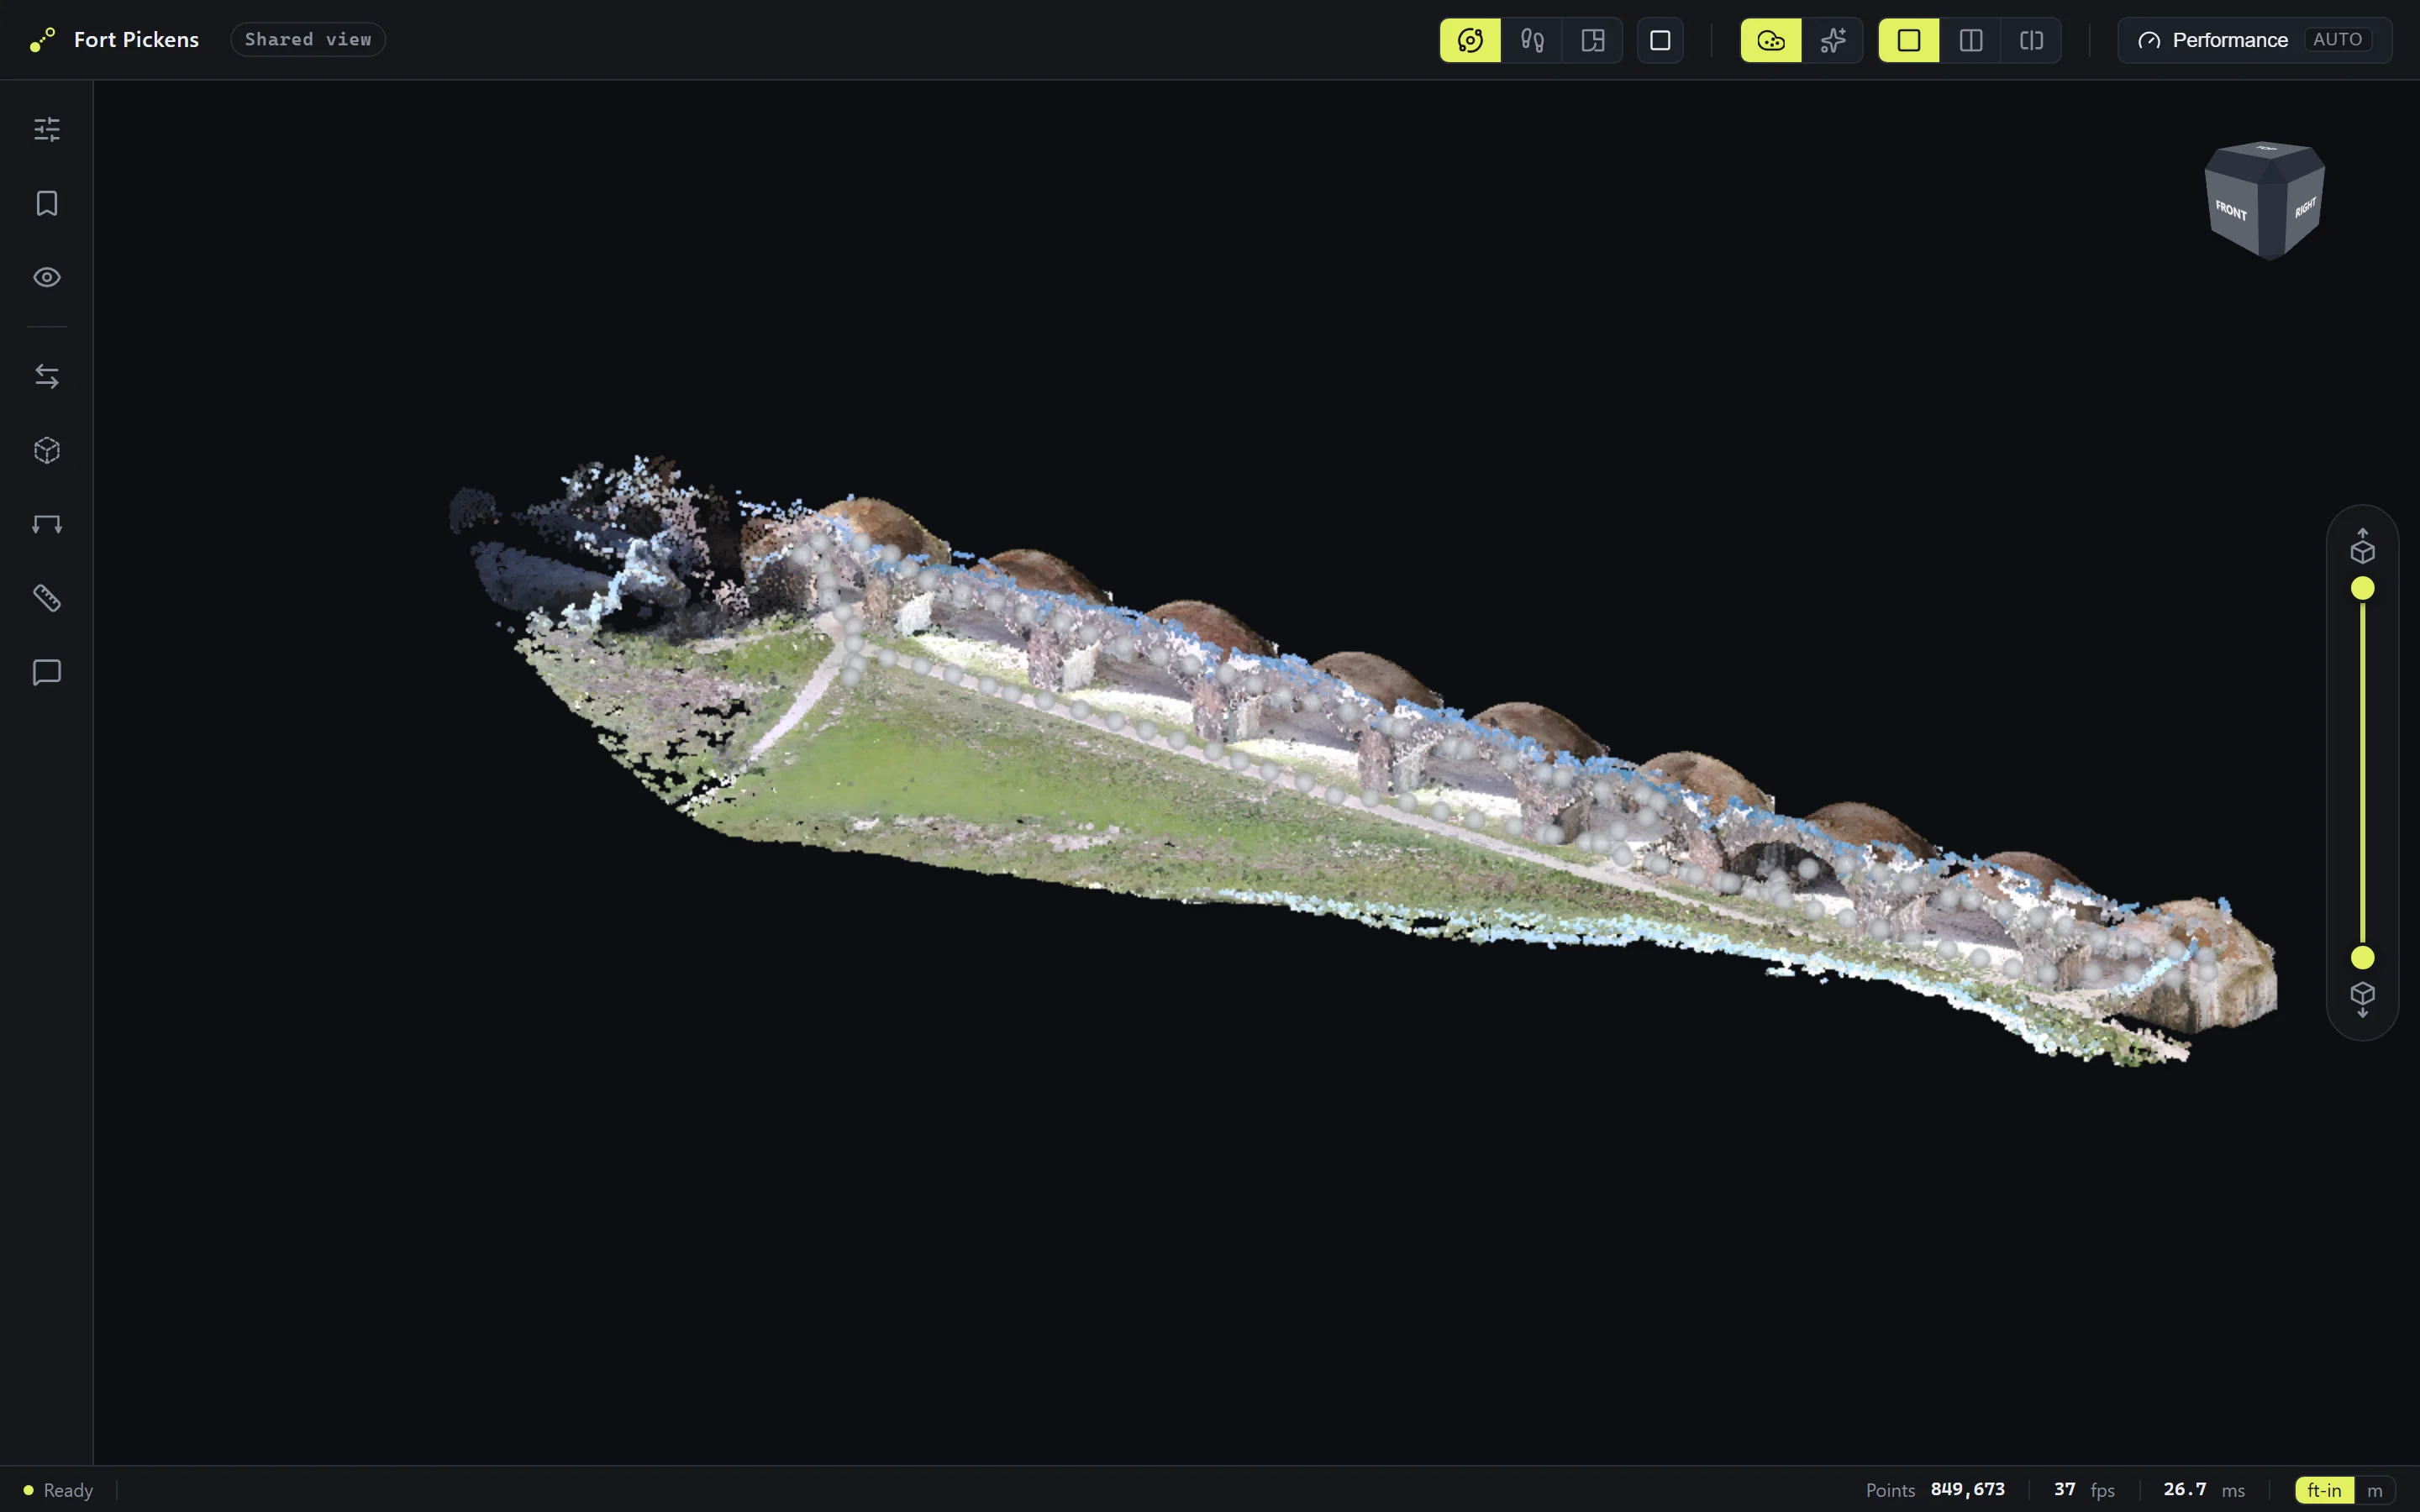2420x1512 pixels.
Task: Open the swap arrows compare tool
Action: pyautogui.click(x=47, y=376)
